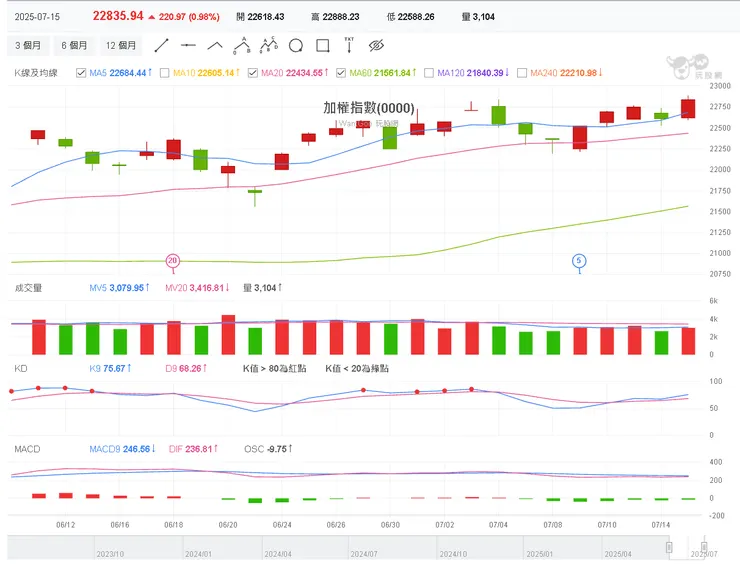Uncheck the MA60 moving average checkbox
This screenshot has height=567, width=740.
click(341, 73)
